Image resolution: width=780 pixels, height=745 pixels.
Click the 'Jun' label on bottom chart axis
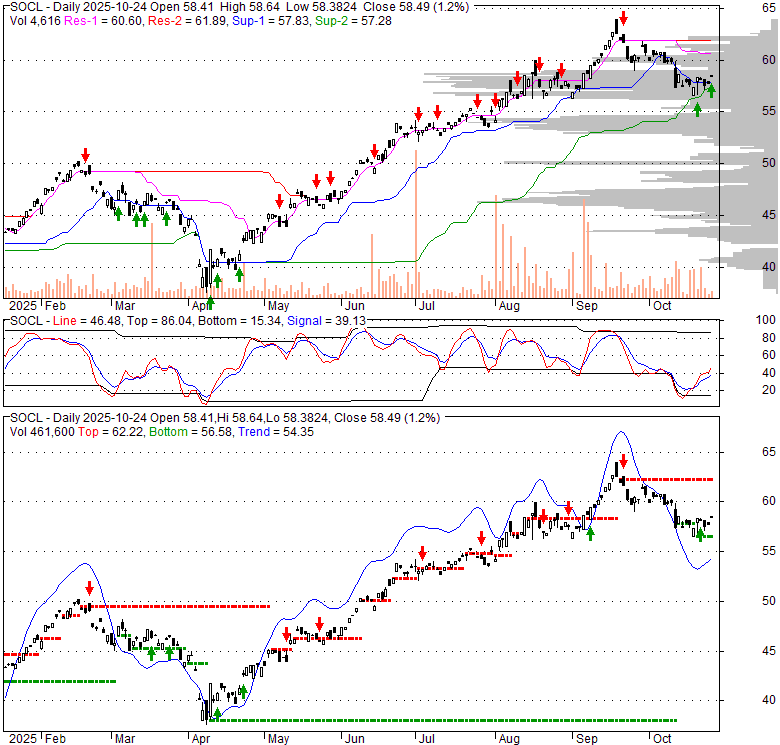pos(355,739)
